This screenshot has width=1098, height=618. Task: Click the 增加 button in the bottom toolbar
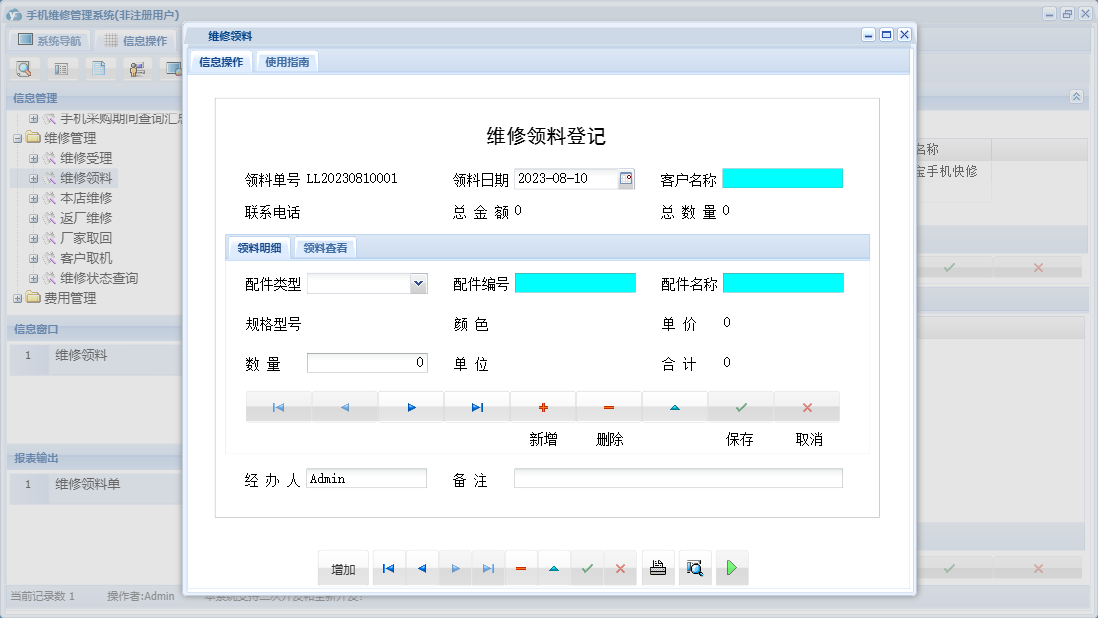(x=342, y=567)
